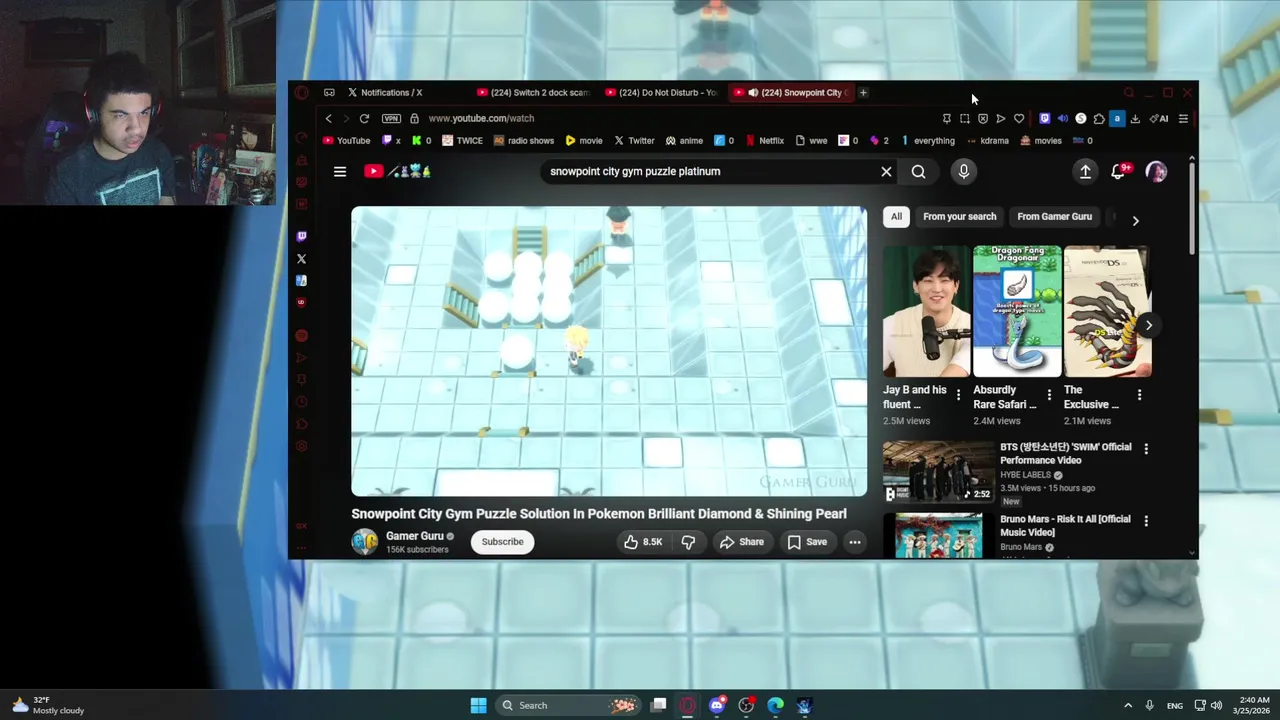
Task: Reload the current page
Action: click(364, 119)
